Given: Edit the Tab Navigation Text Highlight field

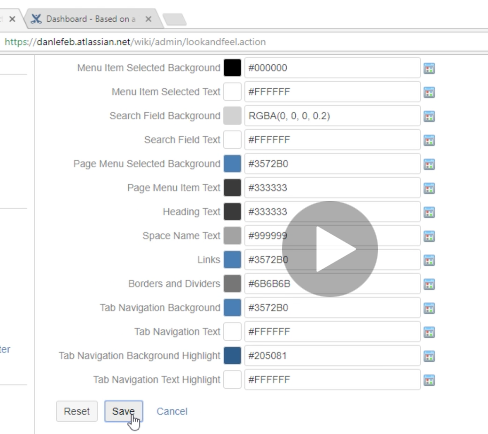Looking at the screenshot, I should coord(332,380).
